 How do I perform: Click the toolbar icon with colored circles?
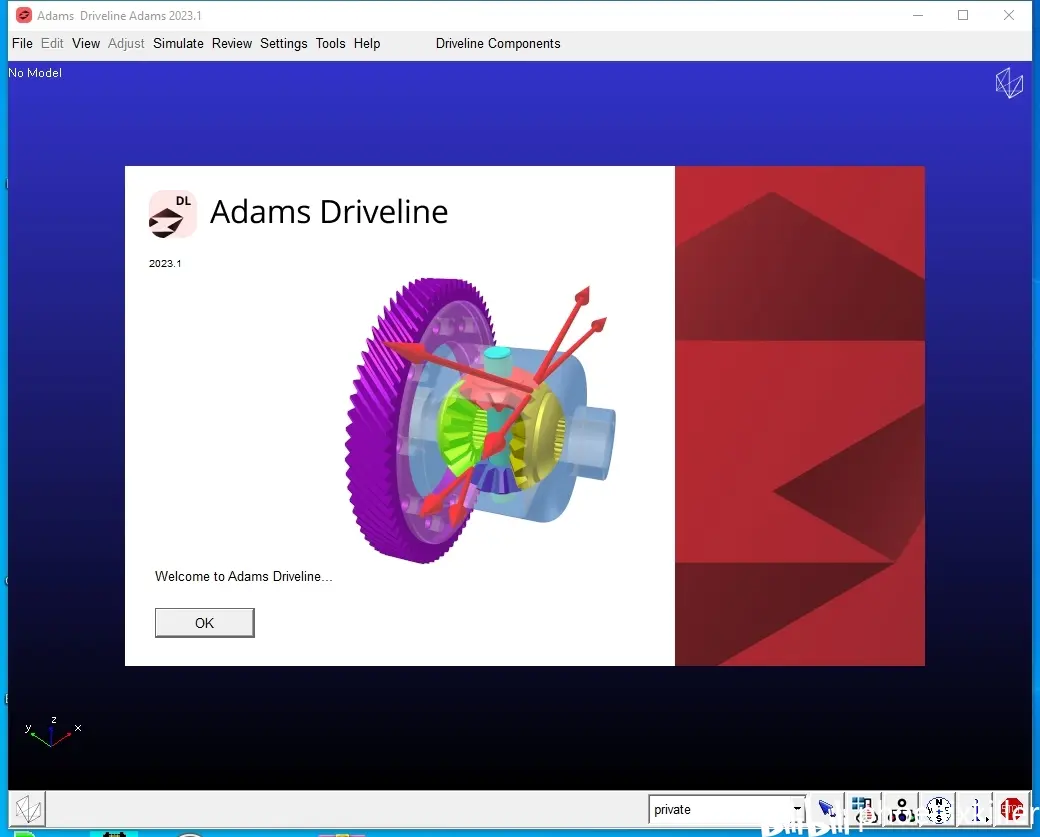(901, 809)
